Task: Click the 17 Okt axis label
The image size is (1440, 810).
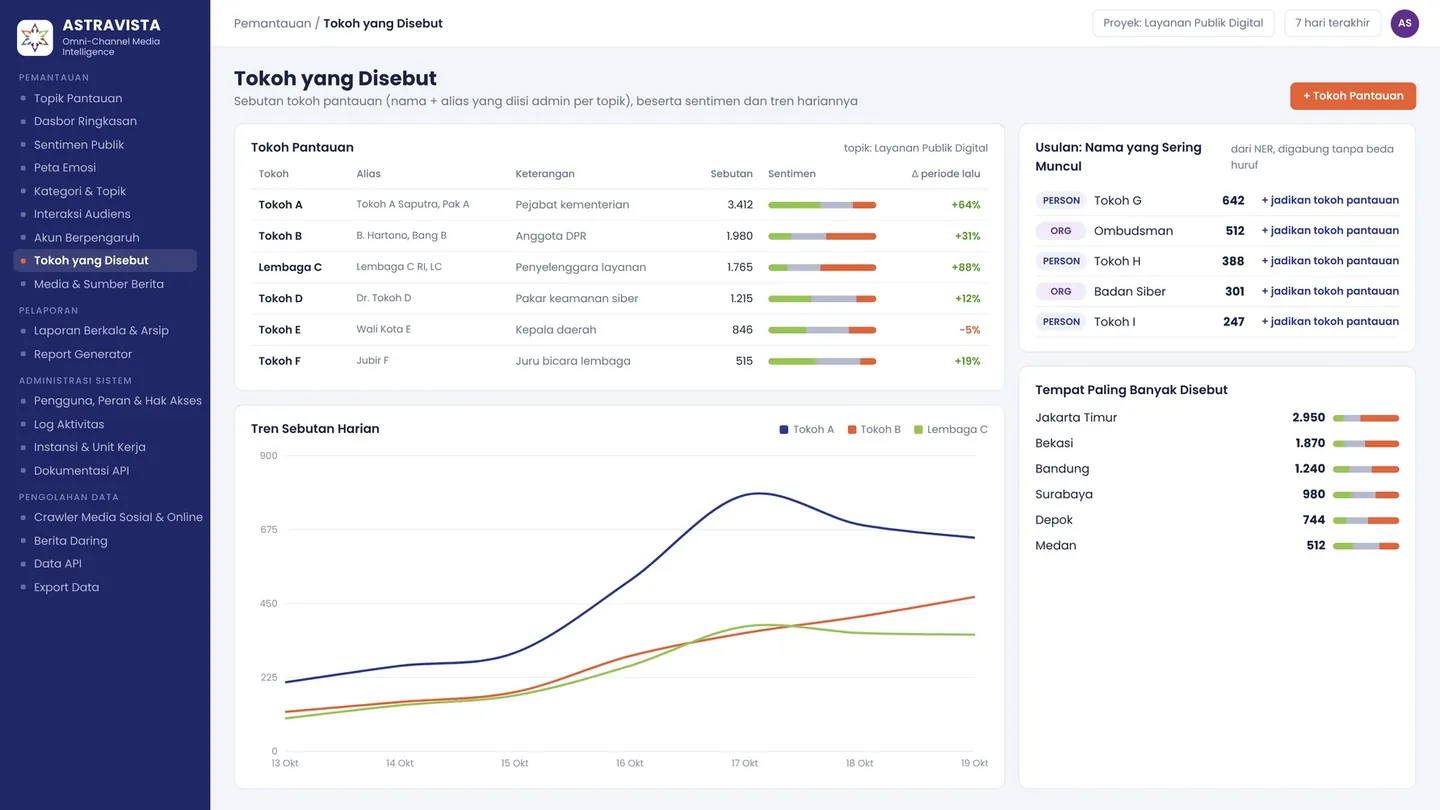Action: click(744, 763)
